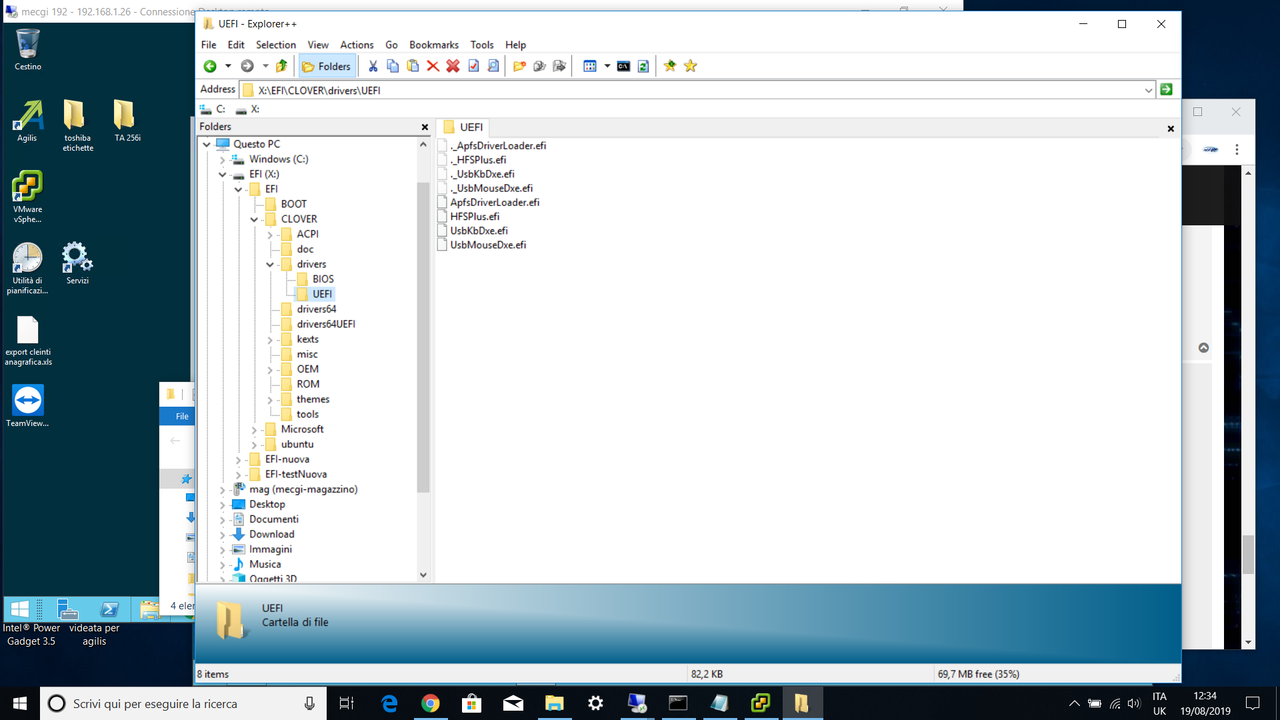Open the Actions menu
1280x720 pixels.
point(357,45)
